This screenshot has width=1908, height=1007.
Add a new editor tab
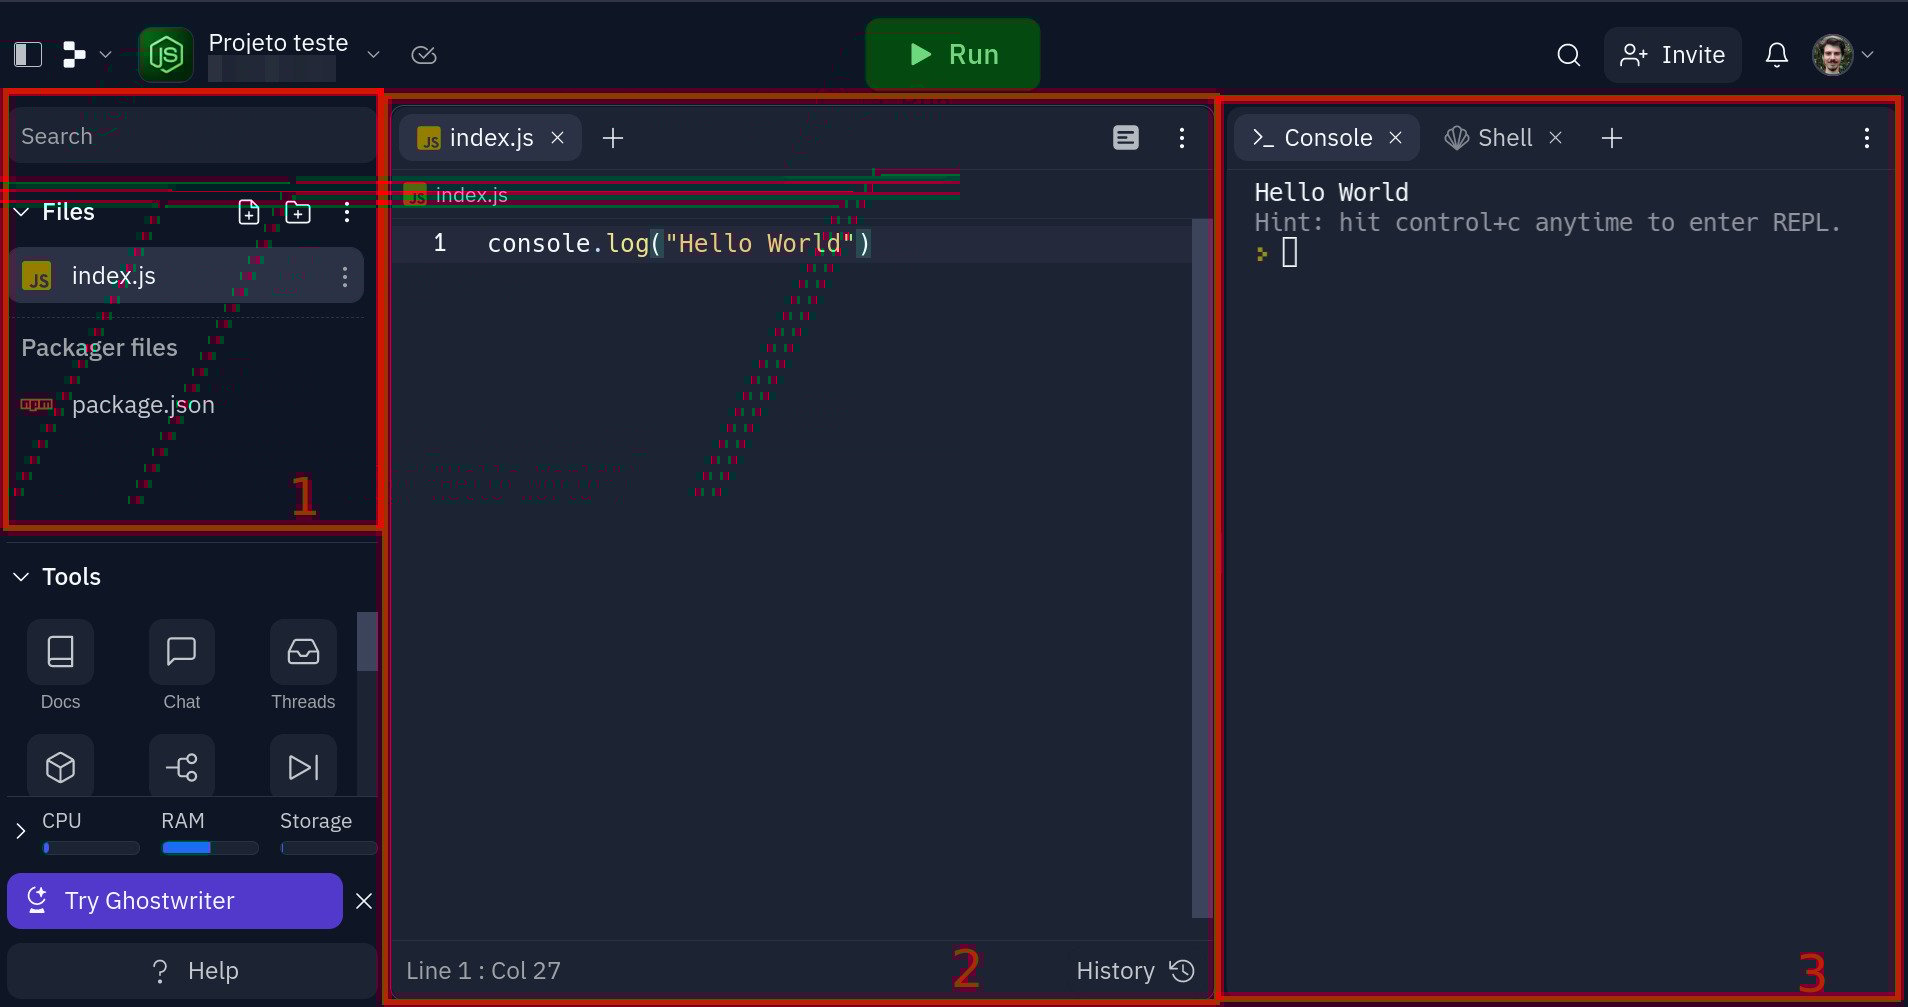(x=613, y=138)
